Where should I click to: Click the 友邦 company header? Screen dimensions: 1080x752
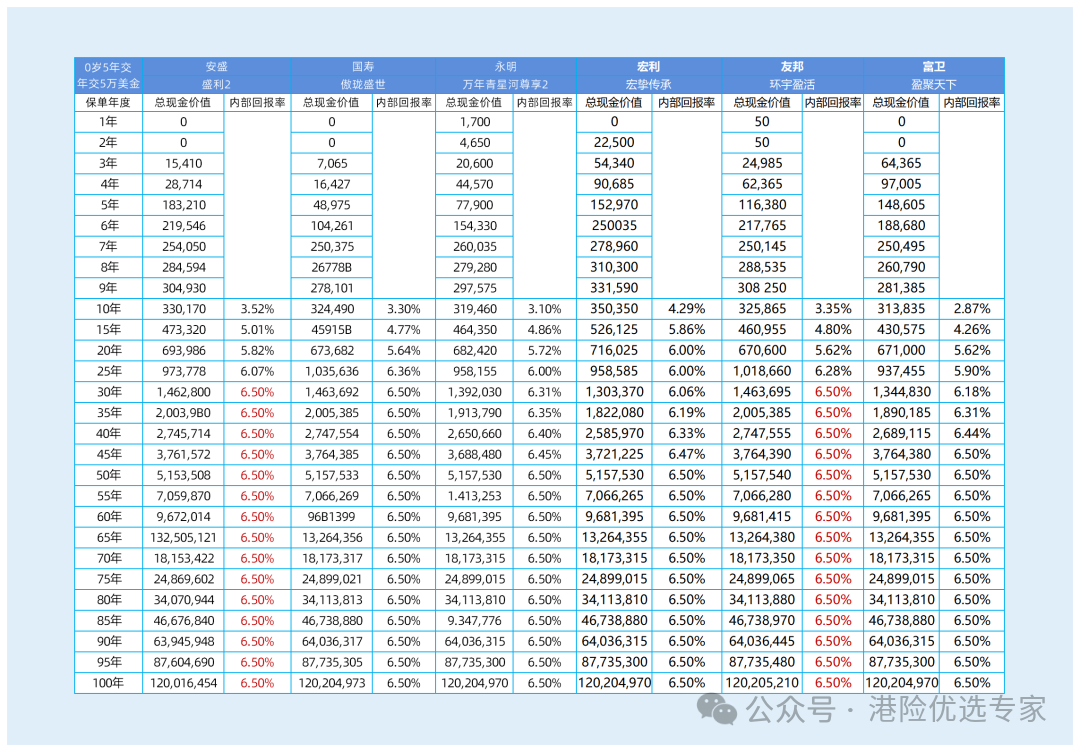click(792, 67)
